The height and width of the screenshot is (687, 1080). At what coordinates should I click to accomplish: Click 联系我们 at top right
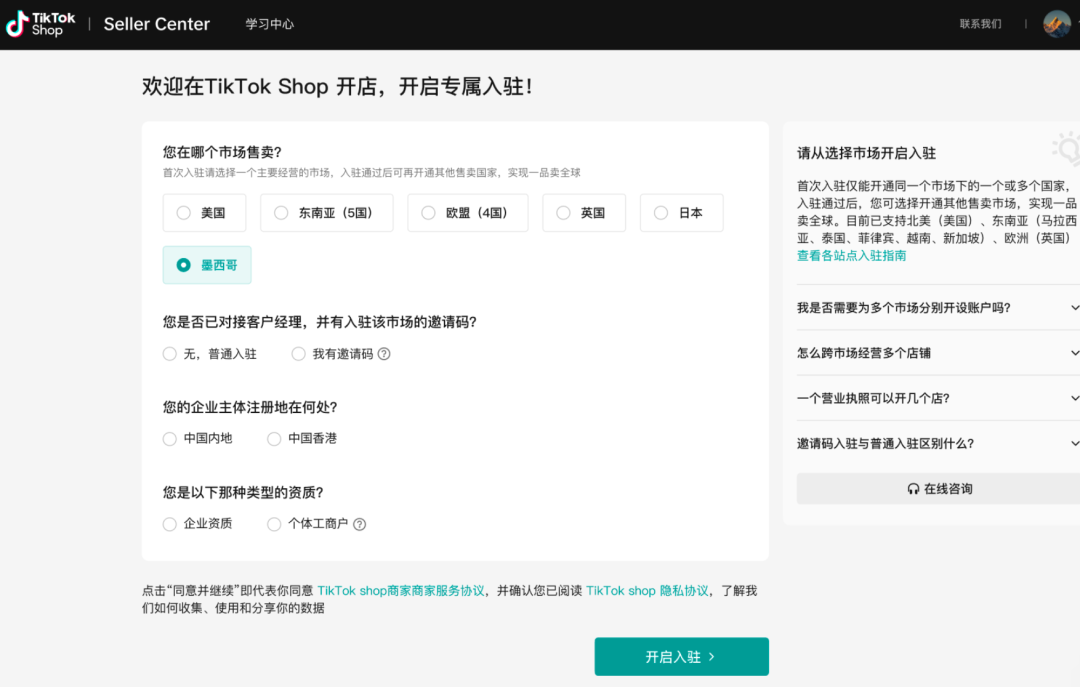[x=979, y=23]
